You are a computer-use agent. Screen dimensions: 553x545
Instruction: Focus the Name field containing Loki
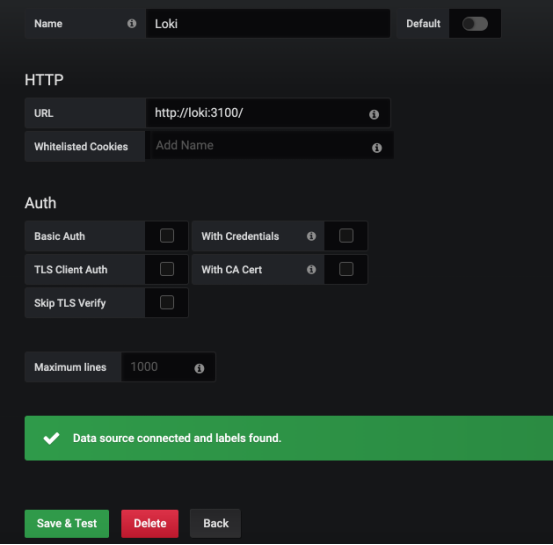click(x=268, y=24)
